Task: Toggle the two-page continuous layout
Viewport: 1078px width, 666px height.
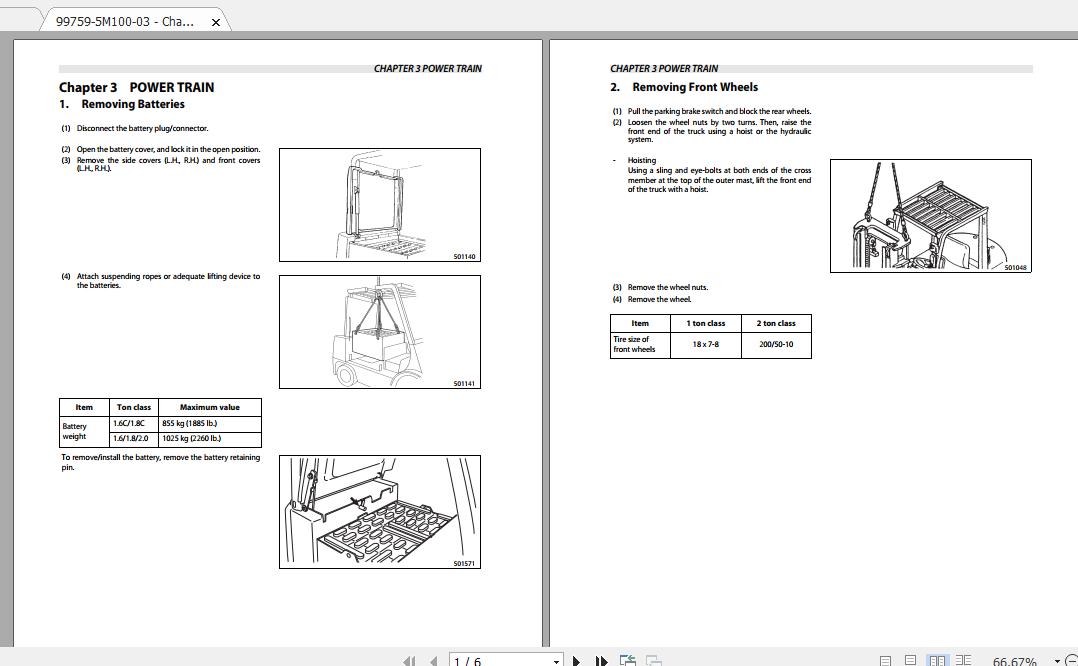Action: (x=965, y=659)
